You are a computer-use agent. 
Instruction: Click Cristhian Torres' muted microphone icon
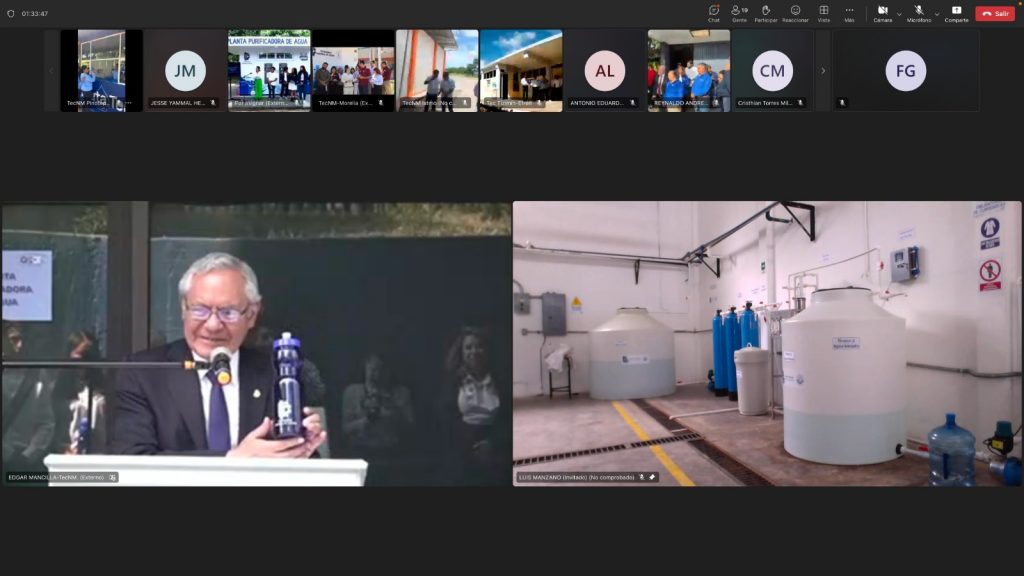[x=800, y=103]
